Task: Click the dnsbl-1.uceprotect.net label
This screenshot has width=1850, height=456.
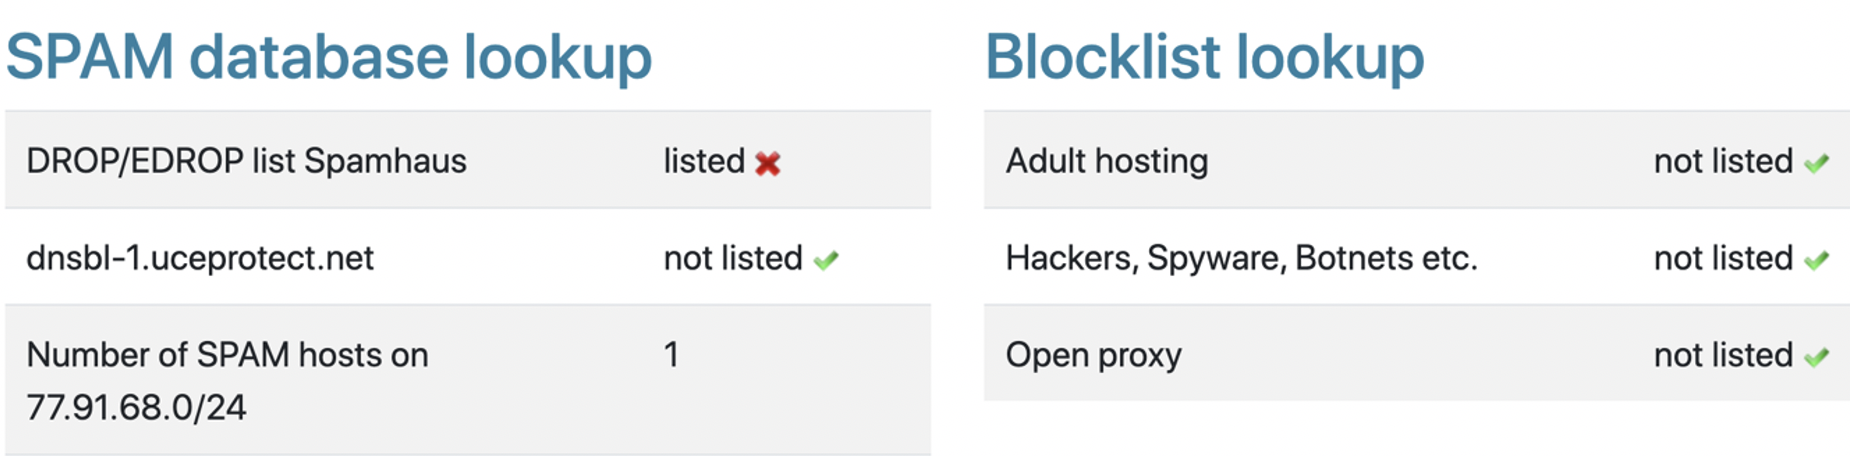Action: coord(200,258)
